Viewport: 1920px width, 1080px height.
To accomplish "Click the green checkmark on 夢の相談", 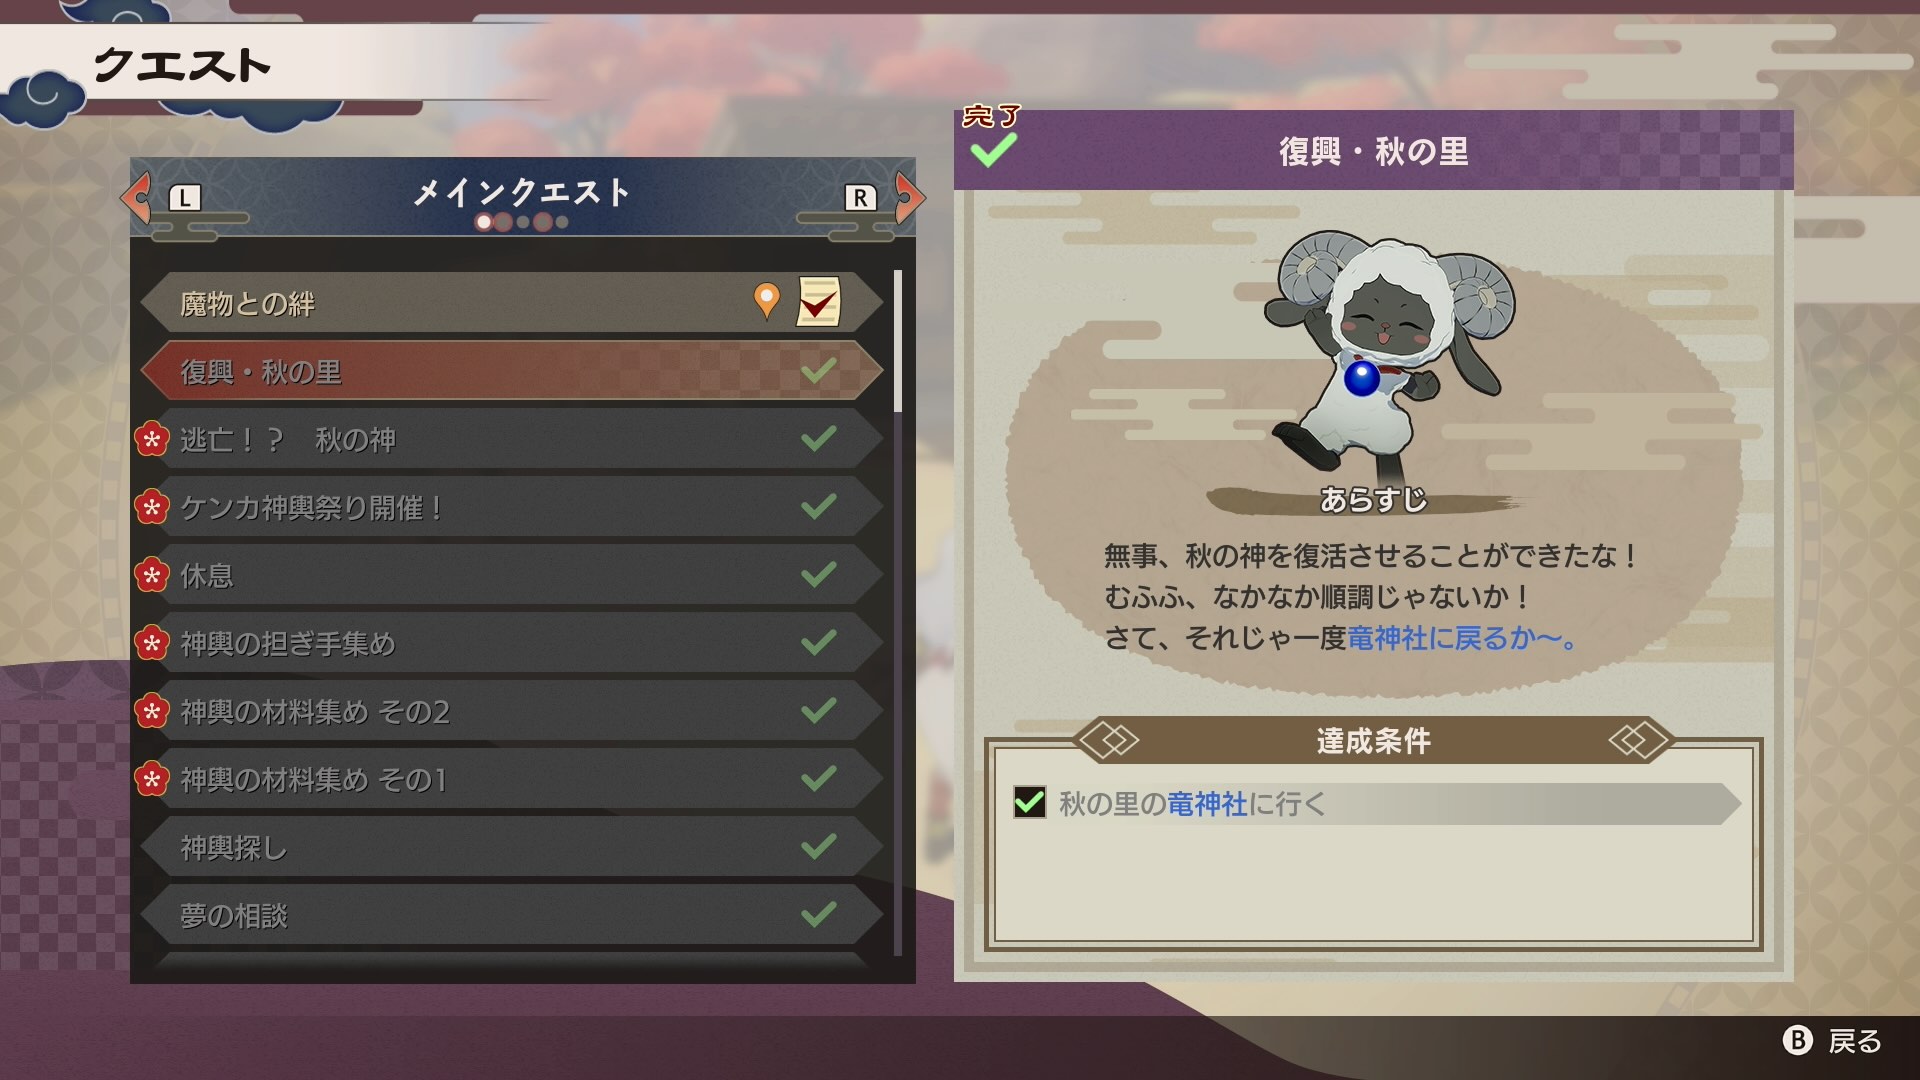I will pos(818,914).
